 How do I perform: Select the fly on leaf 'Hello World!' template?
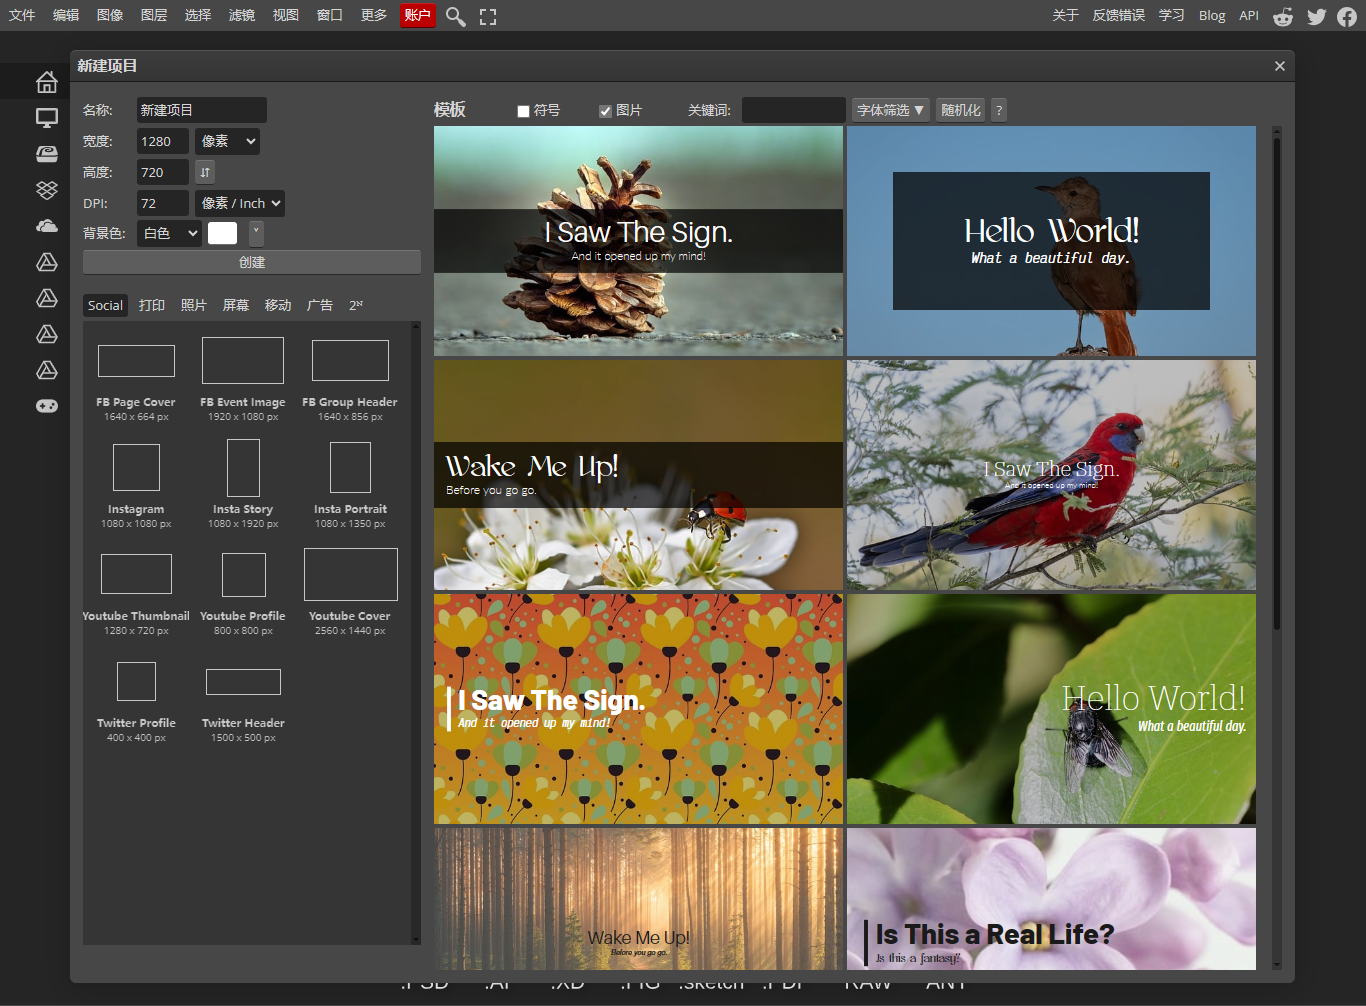pyautogui.click(x=1051, y=709)
